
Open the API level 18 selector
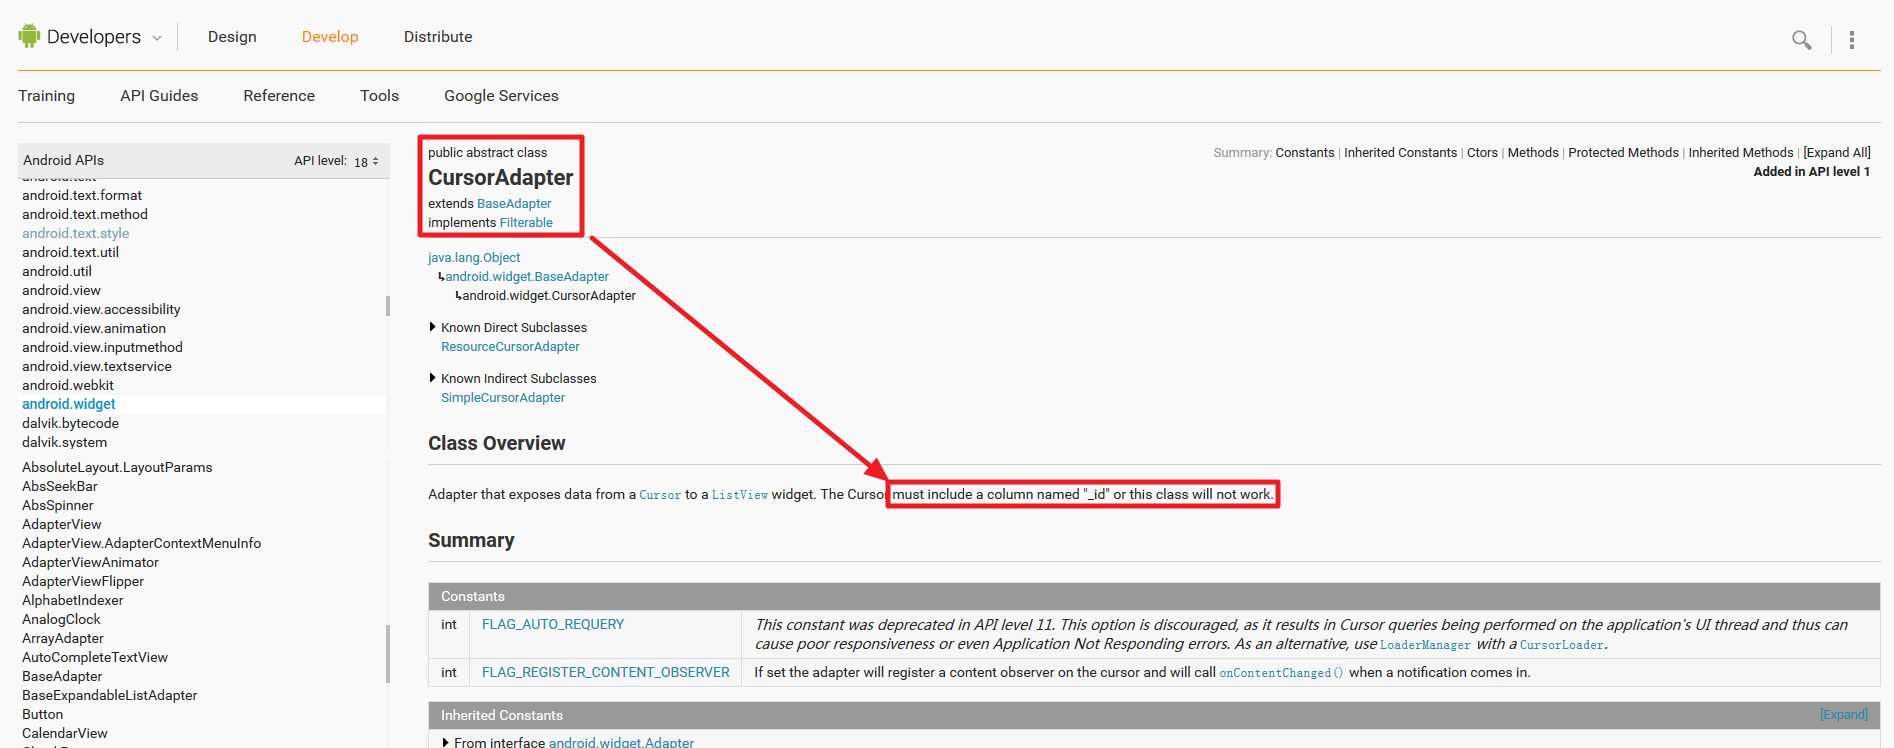pyautogui.click(x=366, y=161)
